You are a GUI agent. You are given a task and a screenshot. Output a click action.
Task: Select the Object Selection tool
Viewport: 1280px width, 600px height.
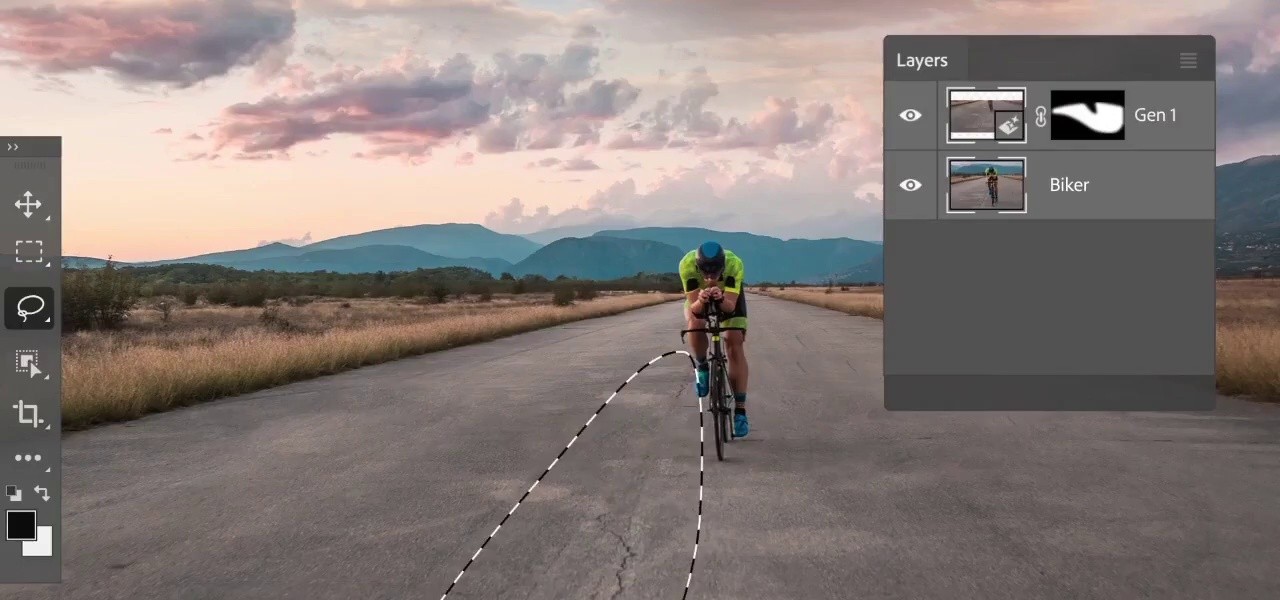coord(29,364)
